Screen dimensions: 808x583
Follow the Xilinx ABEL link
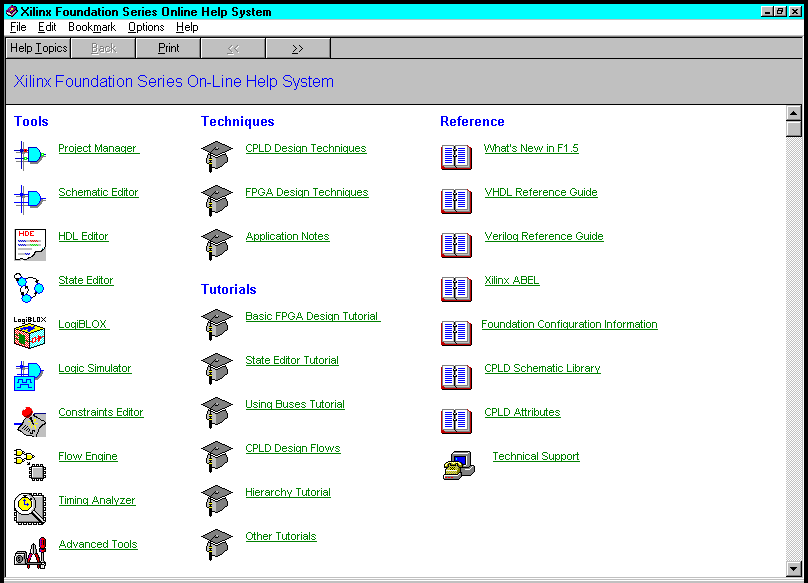click(x=512, y=280)
